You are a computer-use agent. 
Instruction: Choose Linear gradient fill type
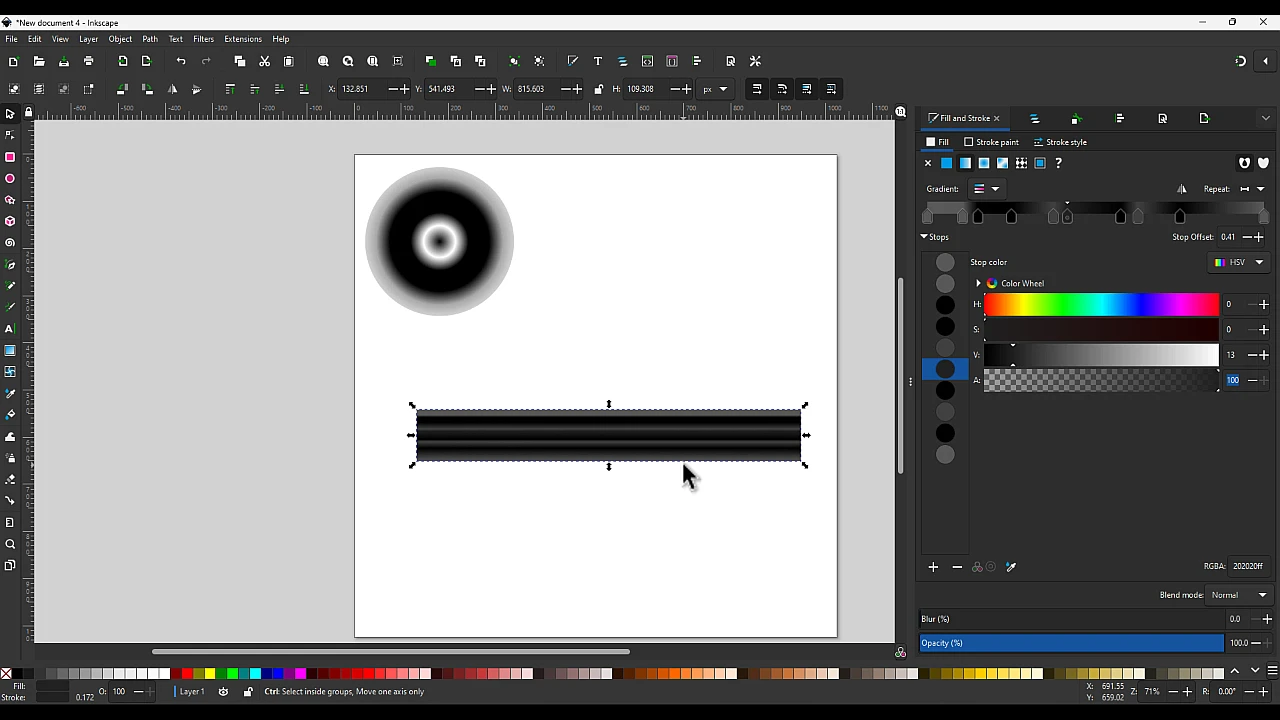click(x=965, y=163)
